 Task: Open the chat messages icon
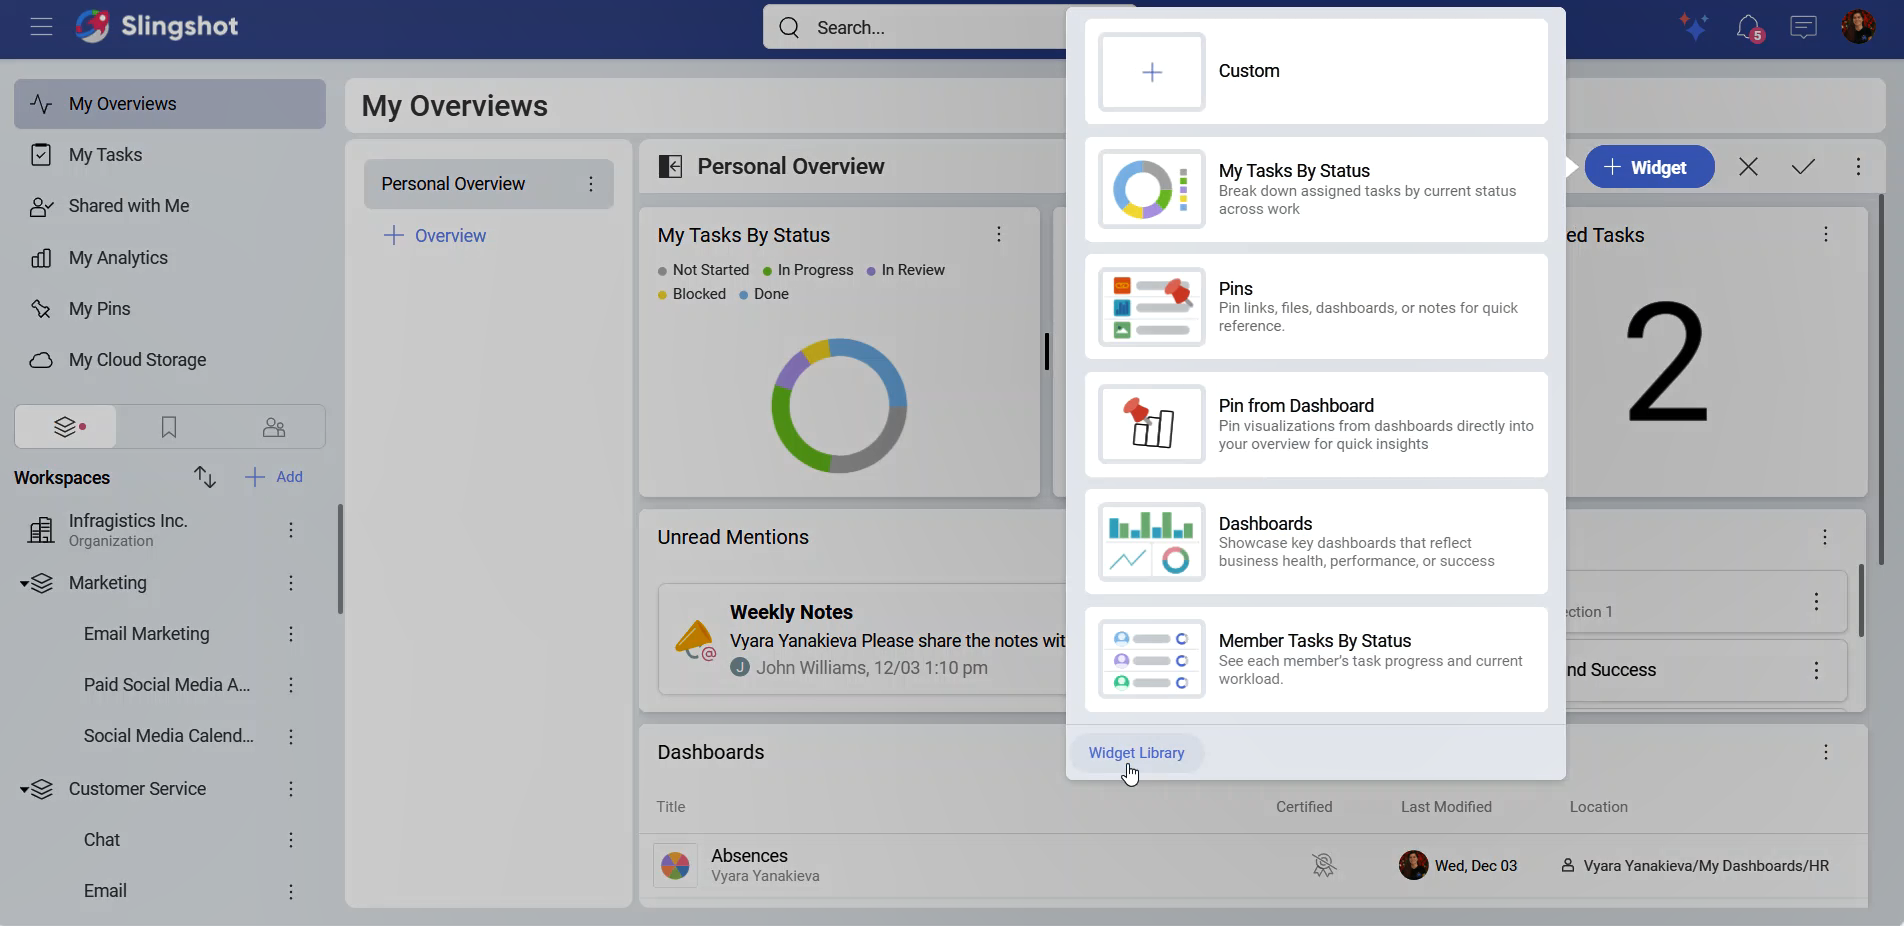pyautogui.click(x=1803, y=27)
